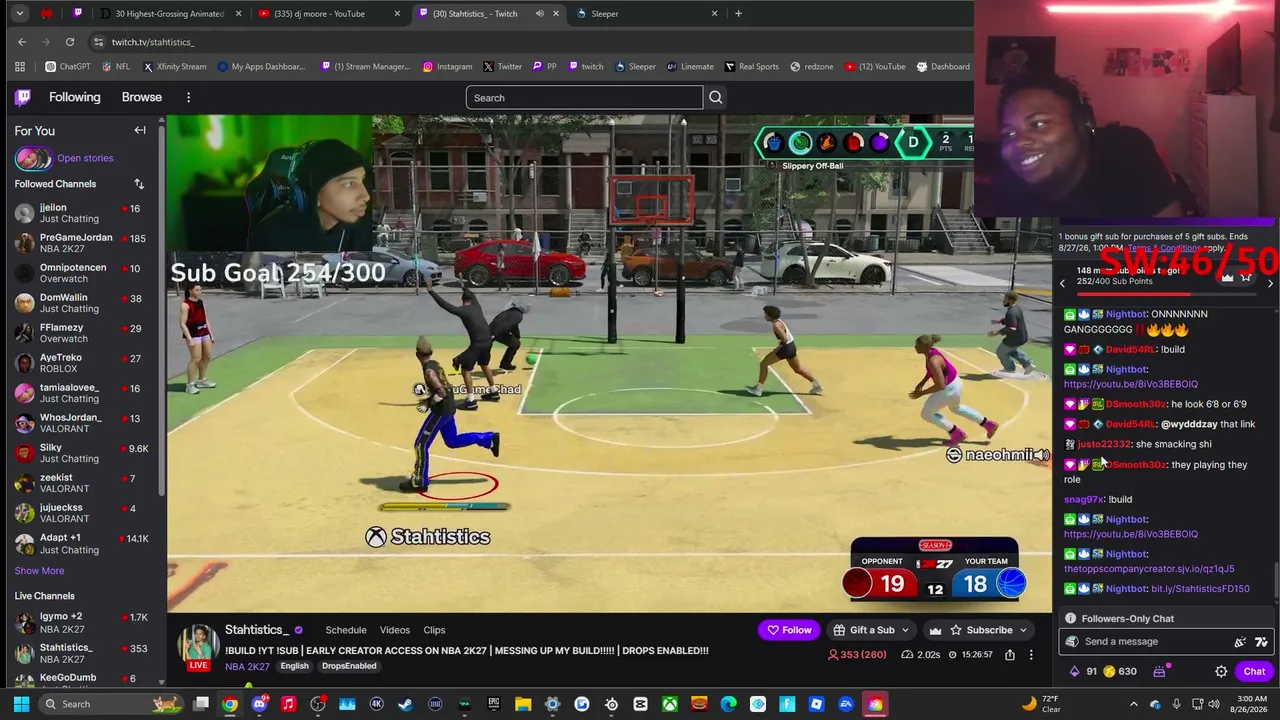This screenshot has height=720, width=1280.
Task: Send message with Chat button
Action: (1254, 671)
